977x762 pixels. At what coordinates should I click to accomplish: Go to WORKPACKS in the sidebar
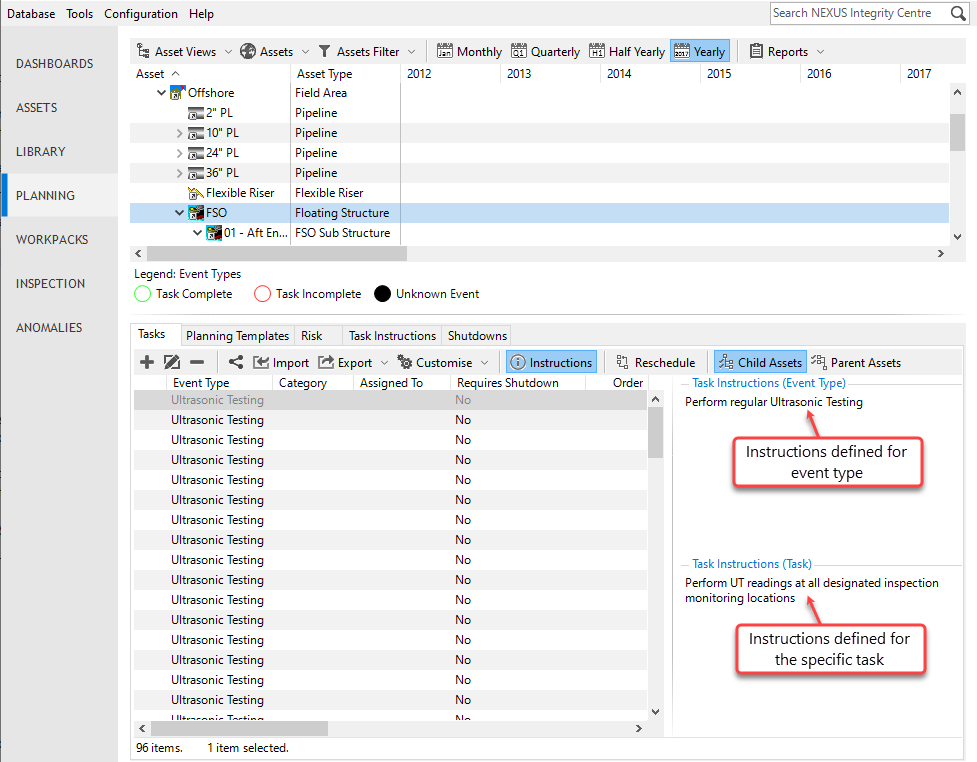click(x=52, y=239)
